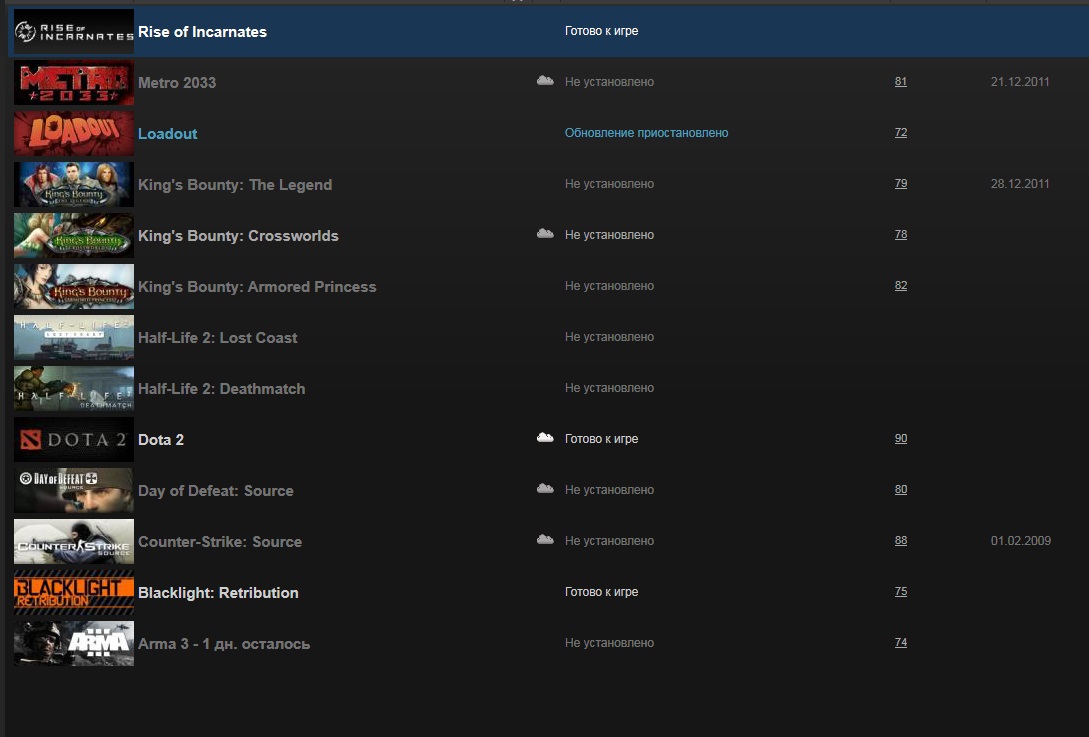
Task: Select Counter-Strike: Source title
Action: point(219,542)
